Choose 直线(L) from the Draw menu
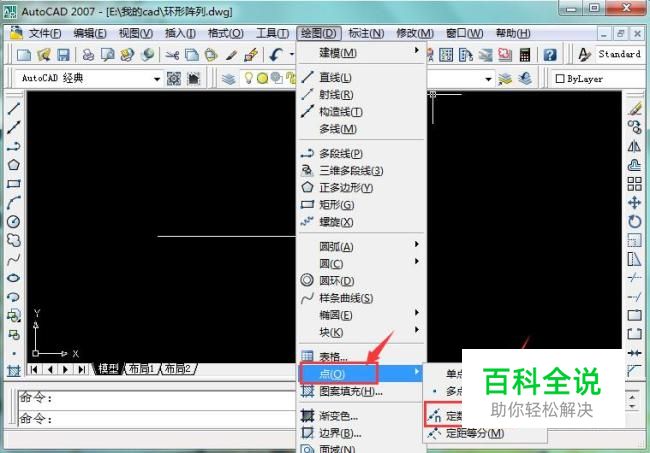Viewport: 650px width, 453px height. point(361,78)
